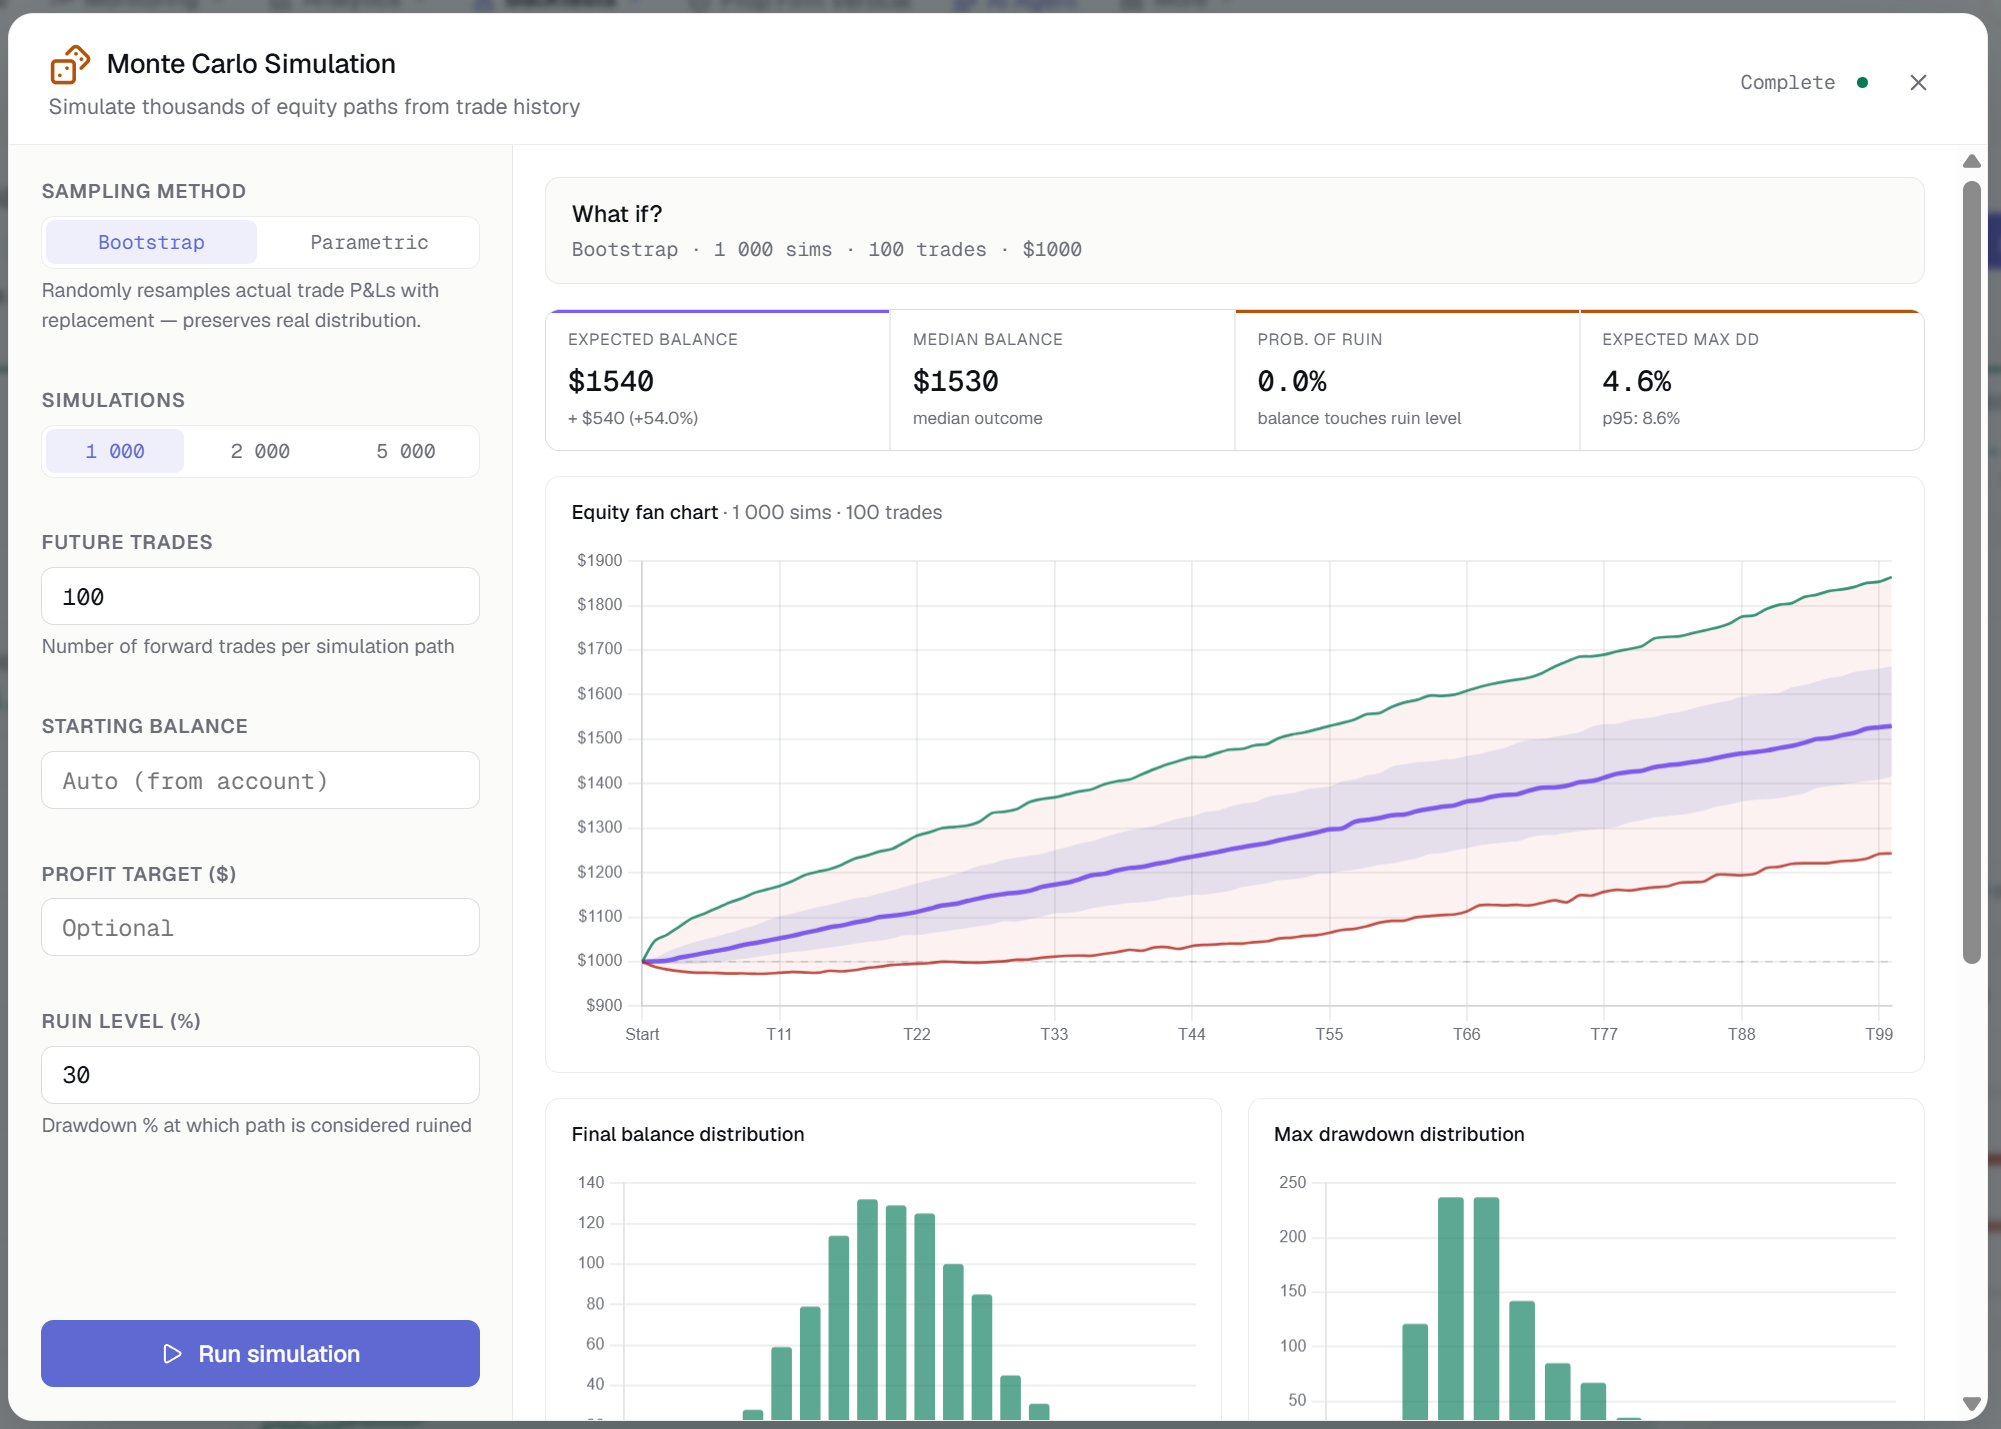Viewport: 2001px width, 1429px height.
Task: Choose 5 000 simulations
Action: click(x=406, y=451)
